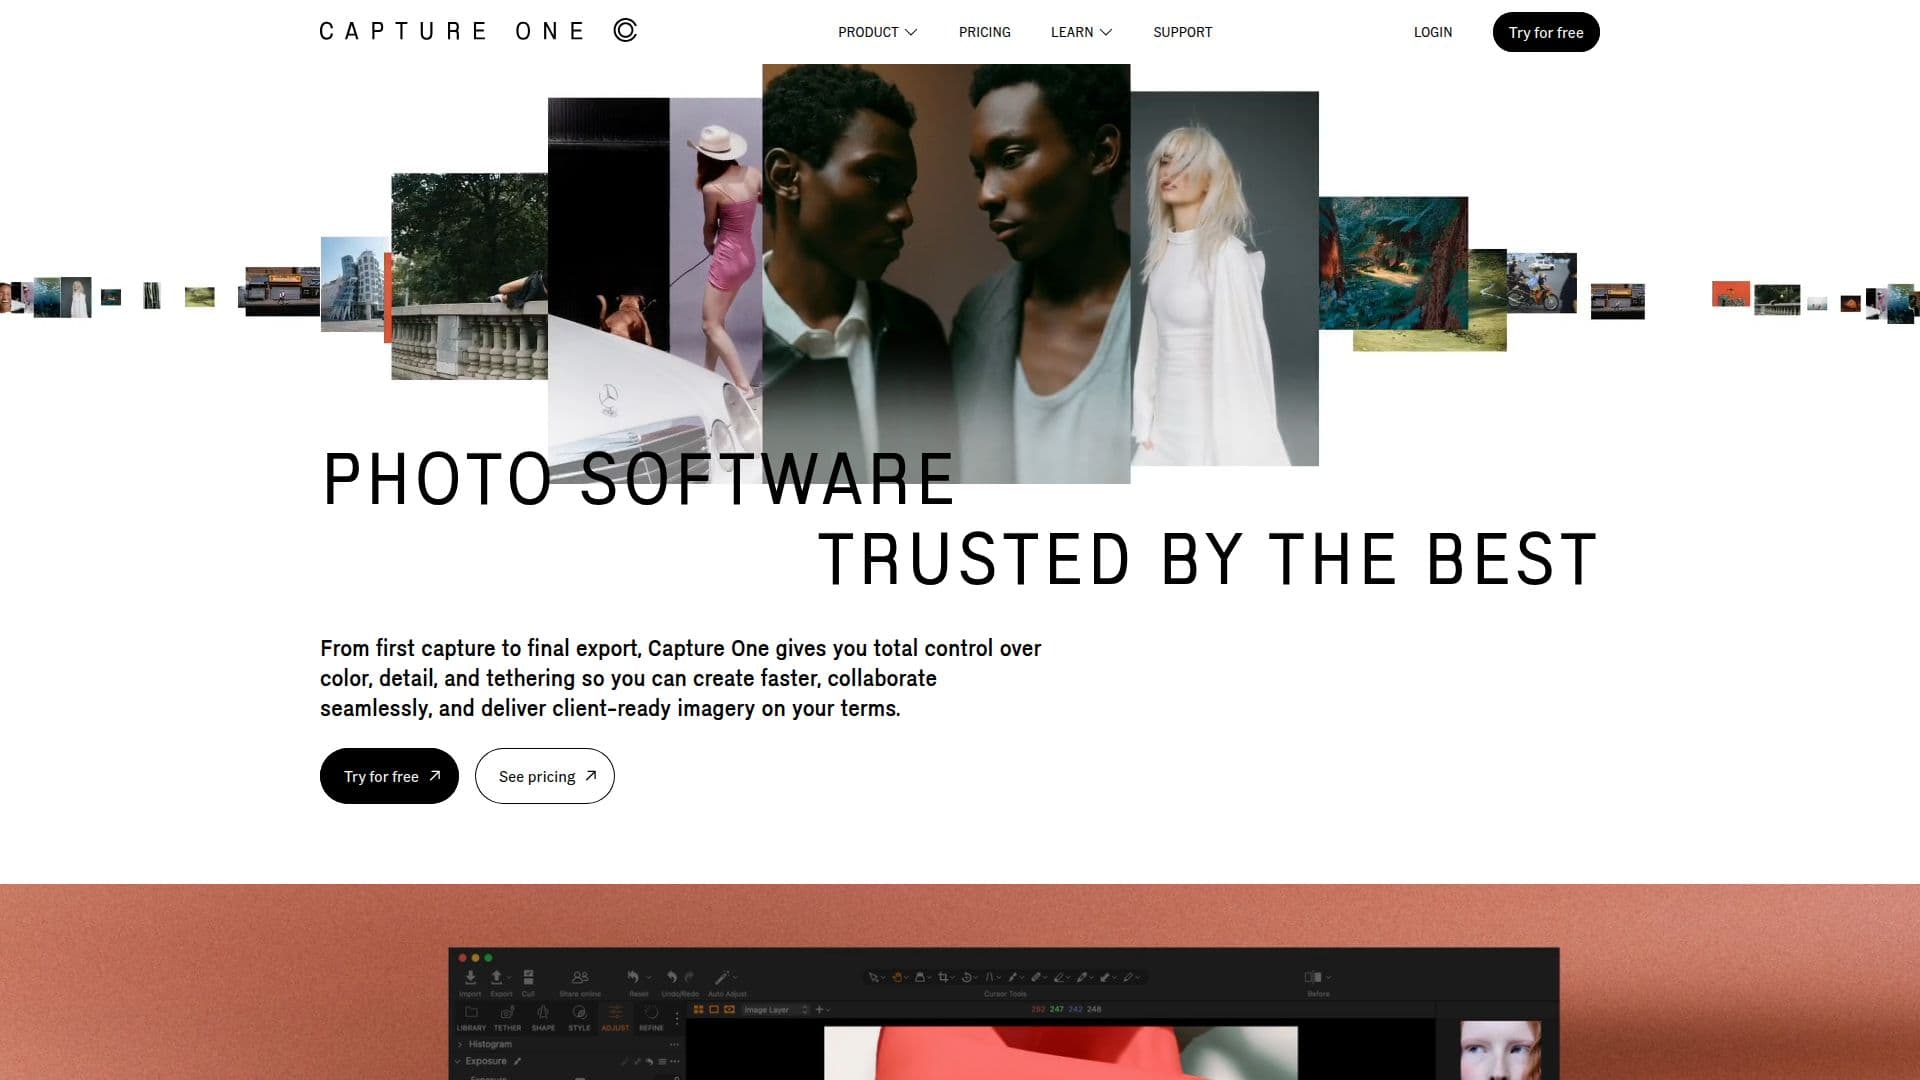1920x1080 pixels.
Task: Click the Login link
Action: click(1432, 32)
